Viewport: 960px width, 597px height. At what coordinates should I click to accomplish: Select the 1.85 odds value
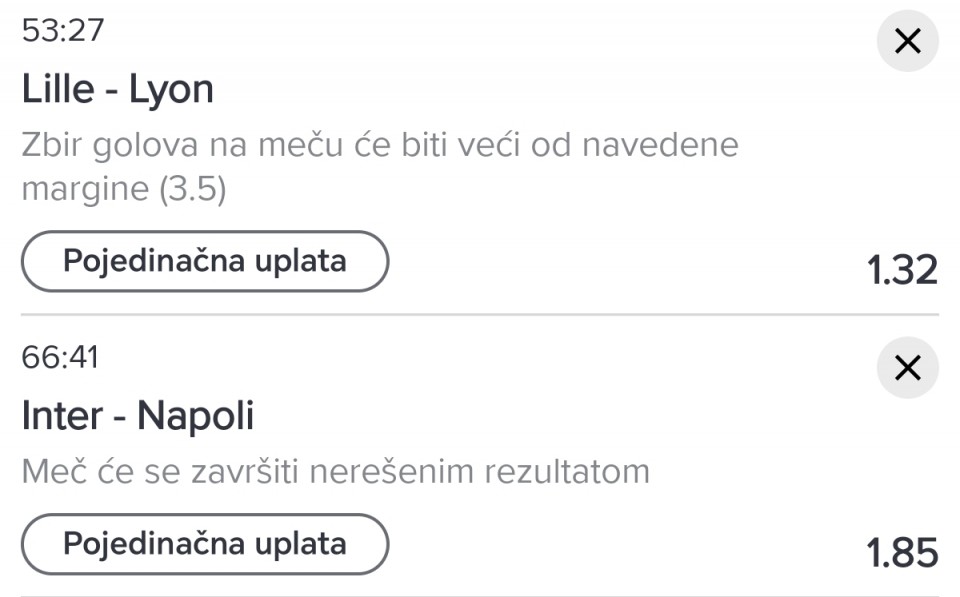pyautogui.click(x=901, y=553)
